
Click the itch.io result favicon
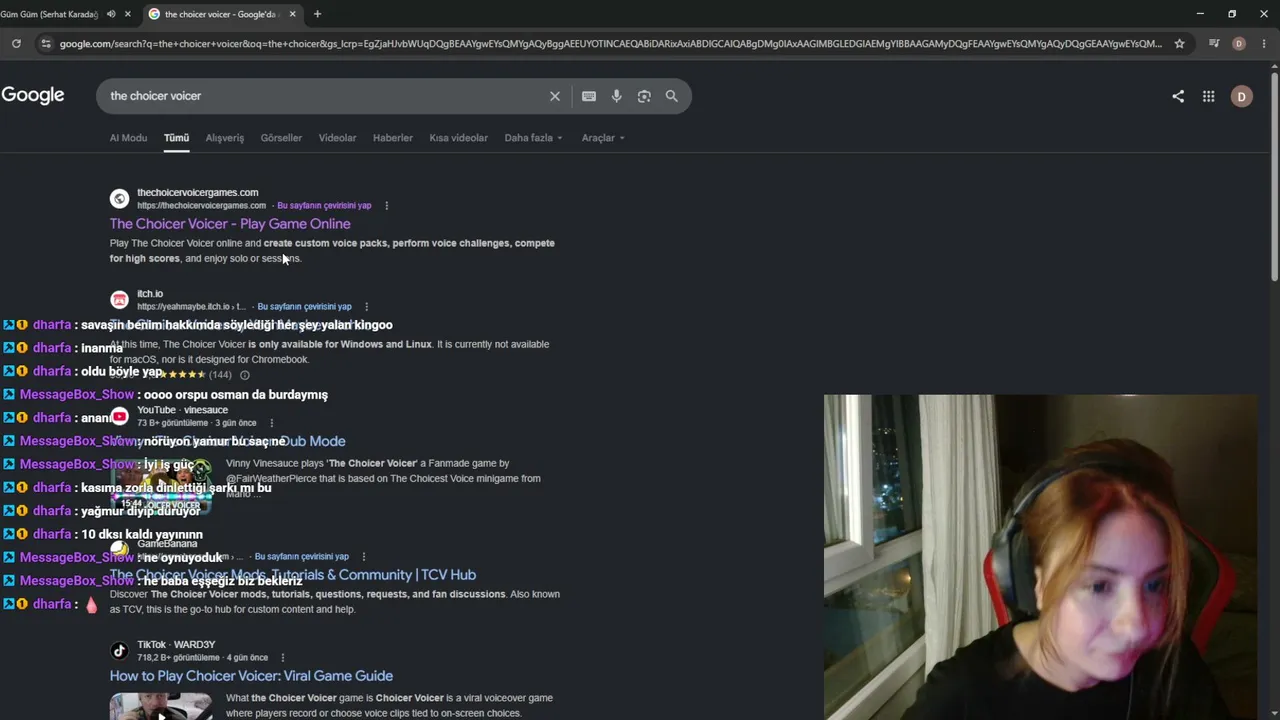pyautogui.click(x=119, y=299)
